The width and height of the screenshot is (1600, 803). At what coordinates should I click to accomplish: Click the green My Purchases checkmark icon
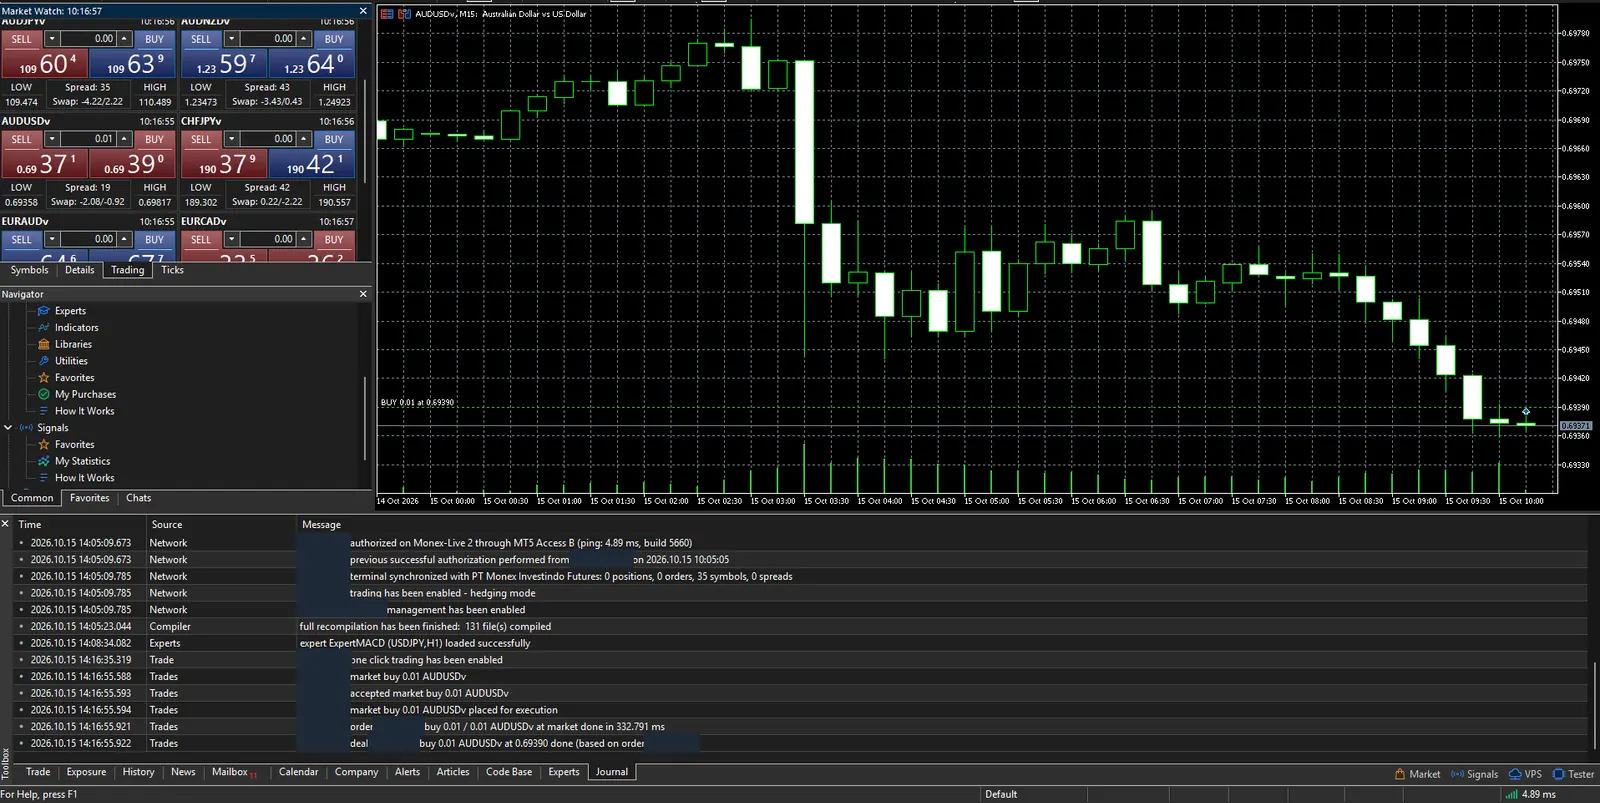point(44,394)
